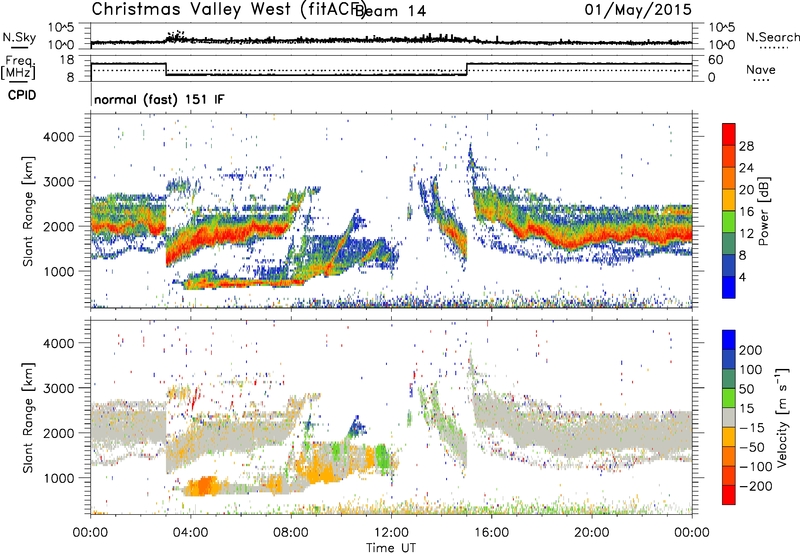This screenshot has width=800, height=554.
Task: Click the '20:00' time axis label
Action: pyautogui.click(x=591, y=533)
